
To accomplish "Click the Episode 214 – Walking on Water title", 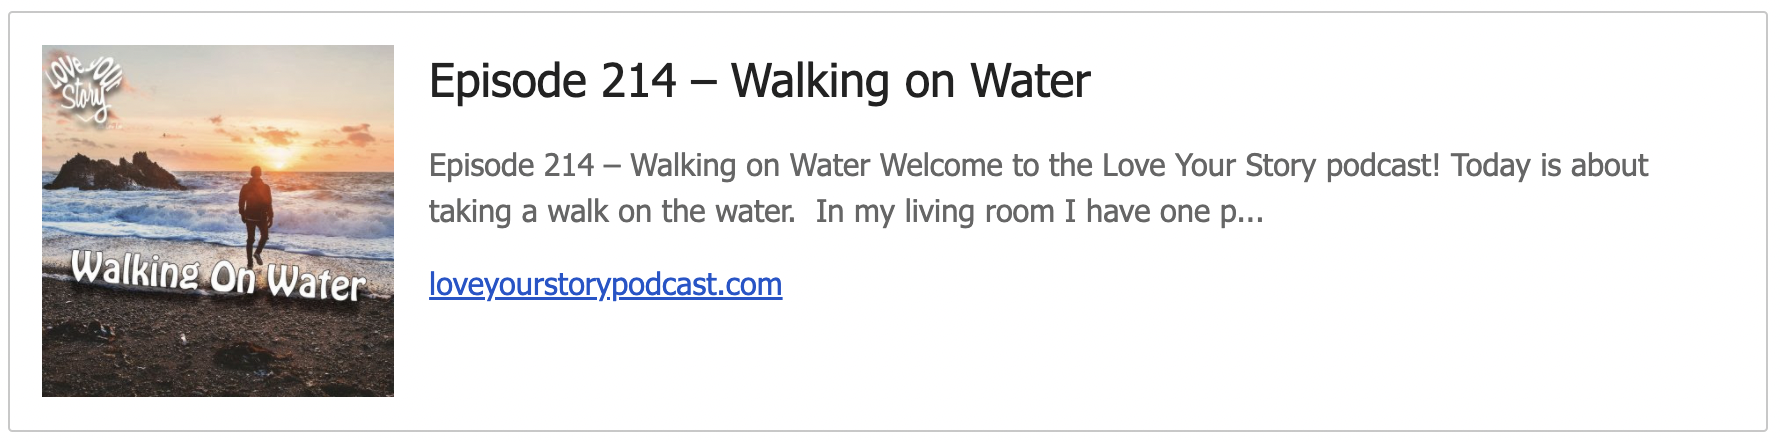I will pyautogui.click(x=759, y=81).
